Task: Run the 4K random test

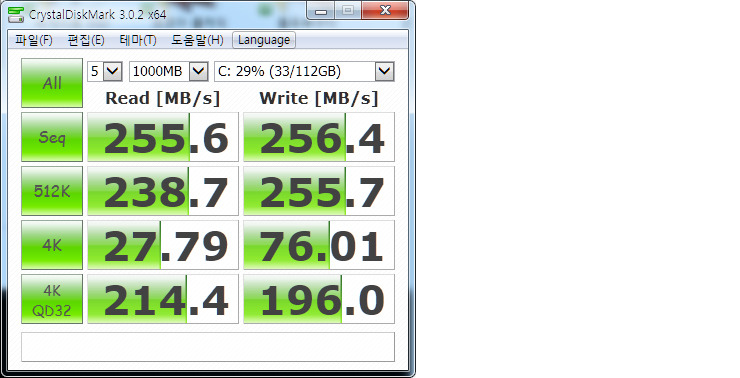Action: click(52, 245)
